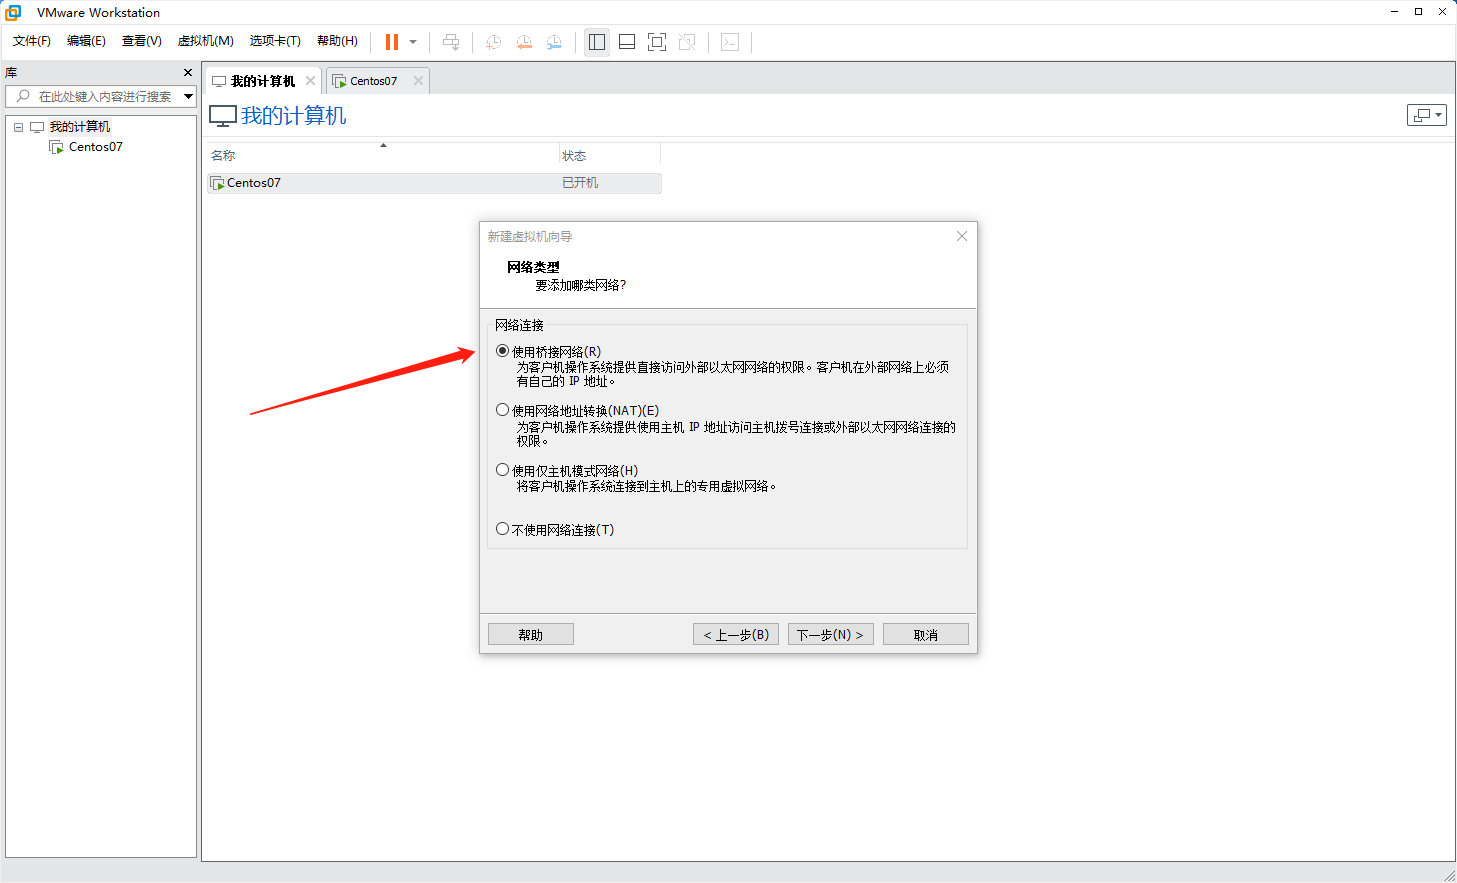Viewport: 1457px width, 883px height.
Task: Click the full screen mode icon
Action: (657, 42)
